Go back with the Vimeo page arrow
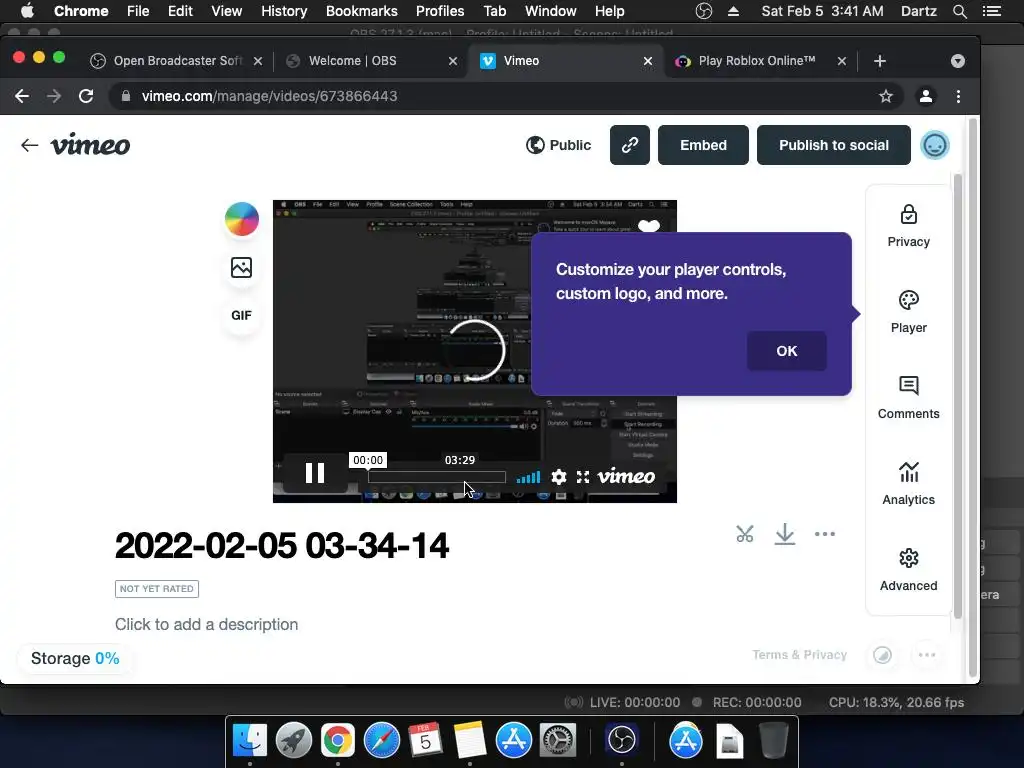The image size is (1024, 768). [x=29, y=145]
